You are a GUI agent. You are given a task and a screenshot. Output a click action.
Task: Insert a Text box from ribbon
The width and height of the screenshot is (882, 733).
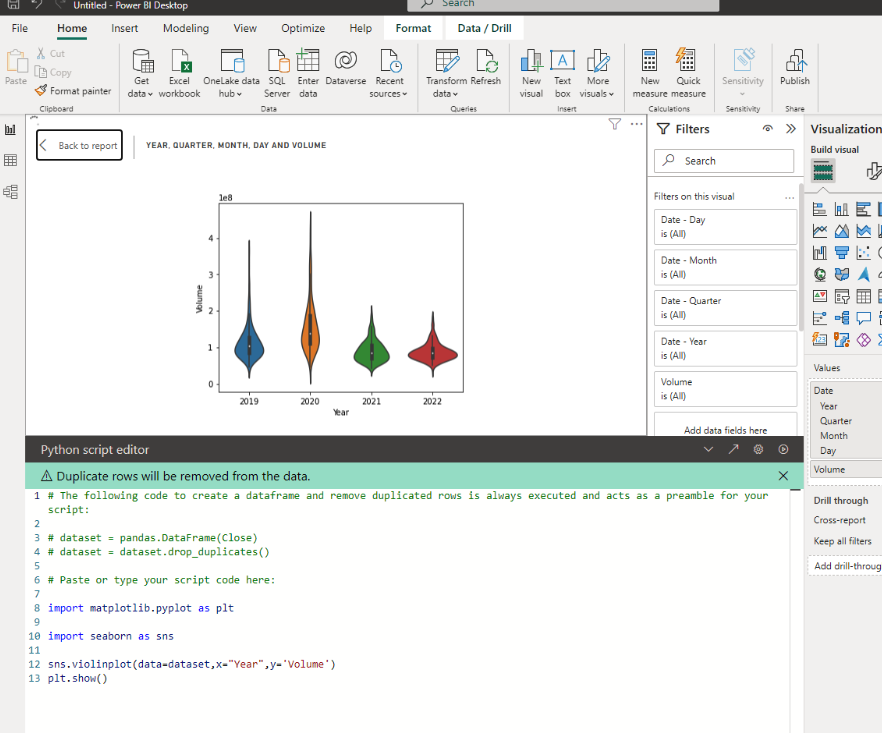(x=563, y=61)
